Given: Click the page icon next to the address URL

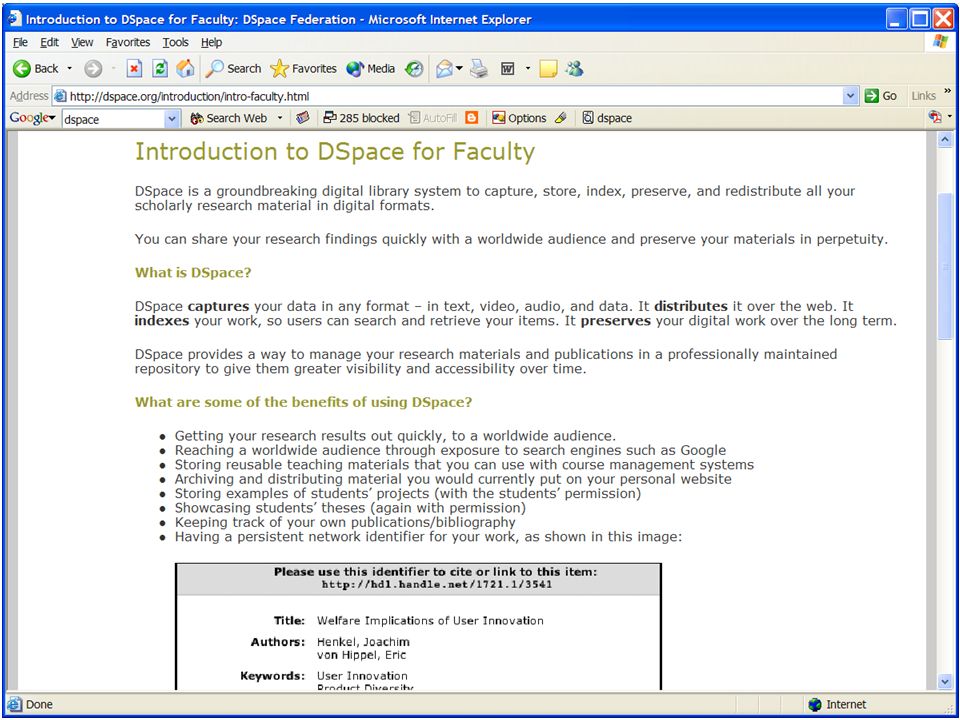Looking at the screenshot, I should tap(59, 96).
